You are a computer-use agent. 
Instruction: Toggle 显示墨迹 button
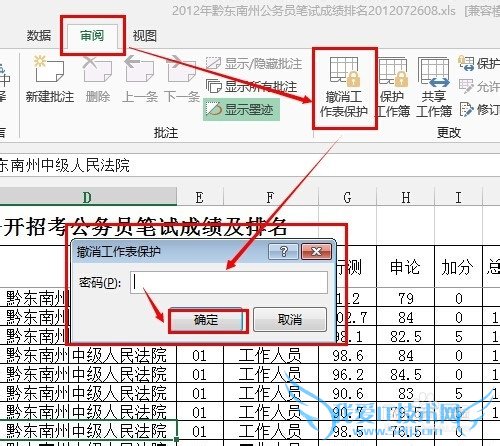click(x=241, y=109)
